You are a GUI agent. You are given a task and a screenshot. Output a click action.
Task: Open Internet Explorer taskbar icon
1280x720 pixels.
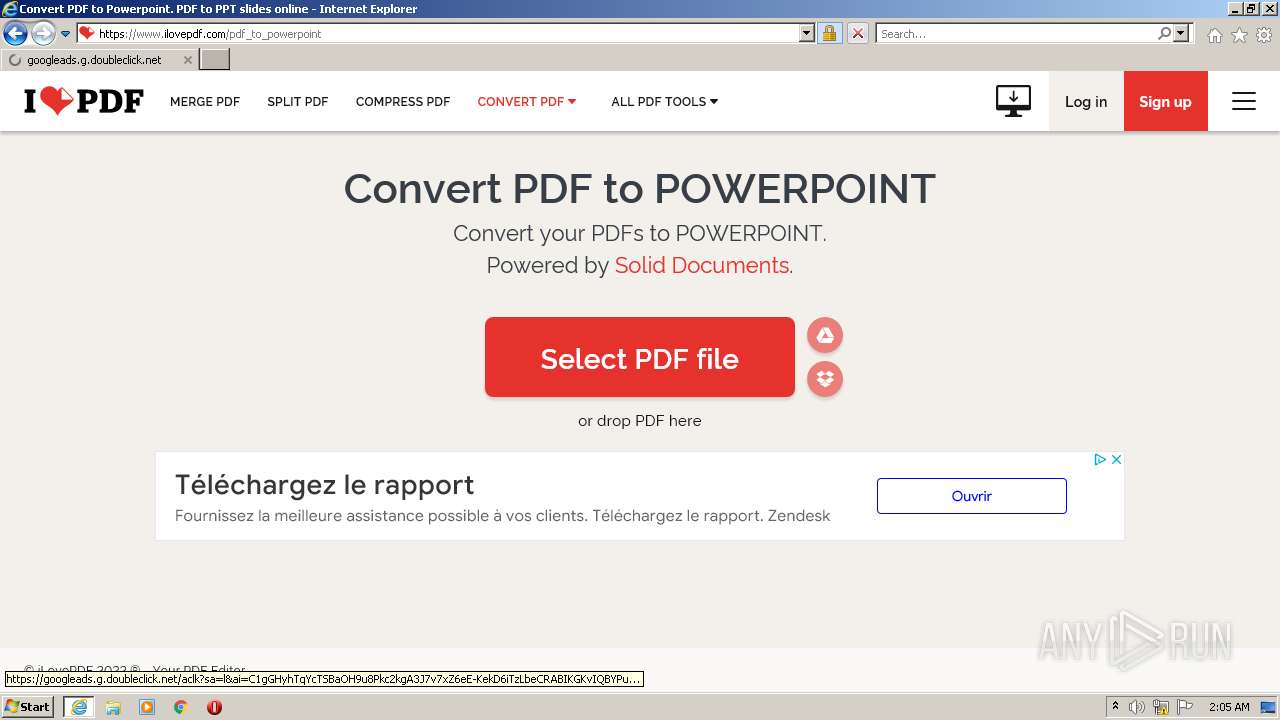79,707
